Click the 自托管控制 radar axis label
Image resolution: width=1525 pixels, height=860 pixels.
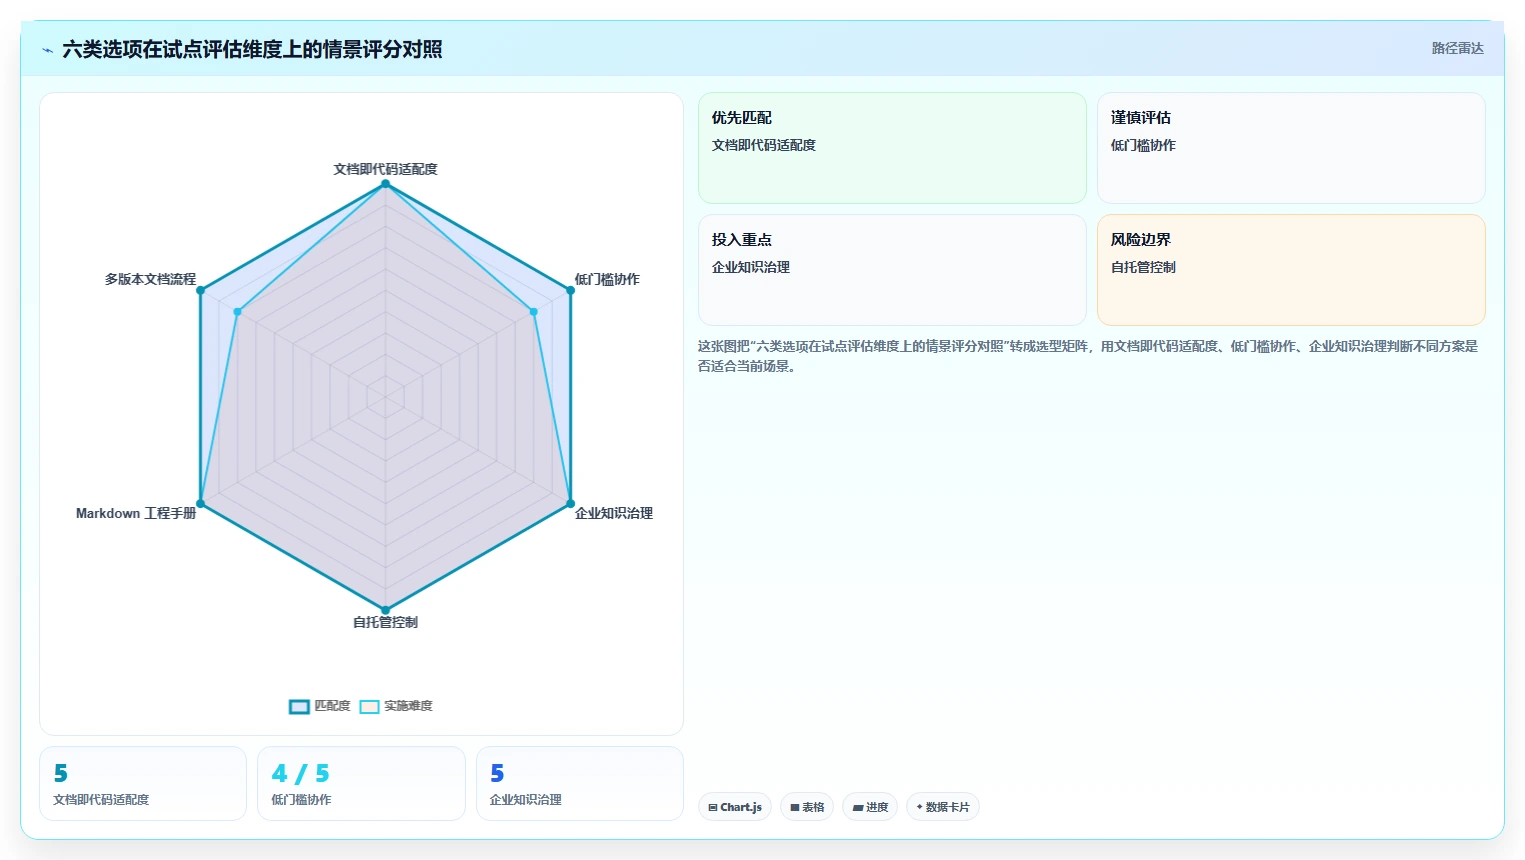coord(385,622)
